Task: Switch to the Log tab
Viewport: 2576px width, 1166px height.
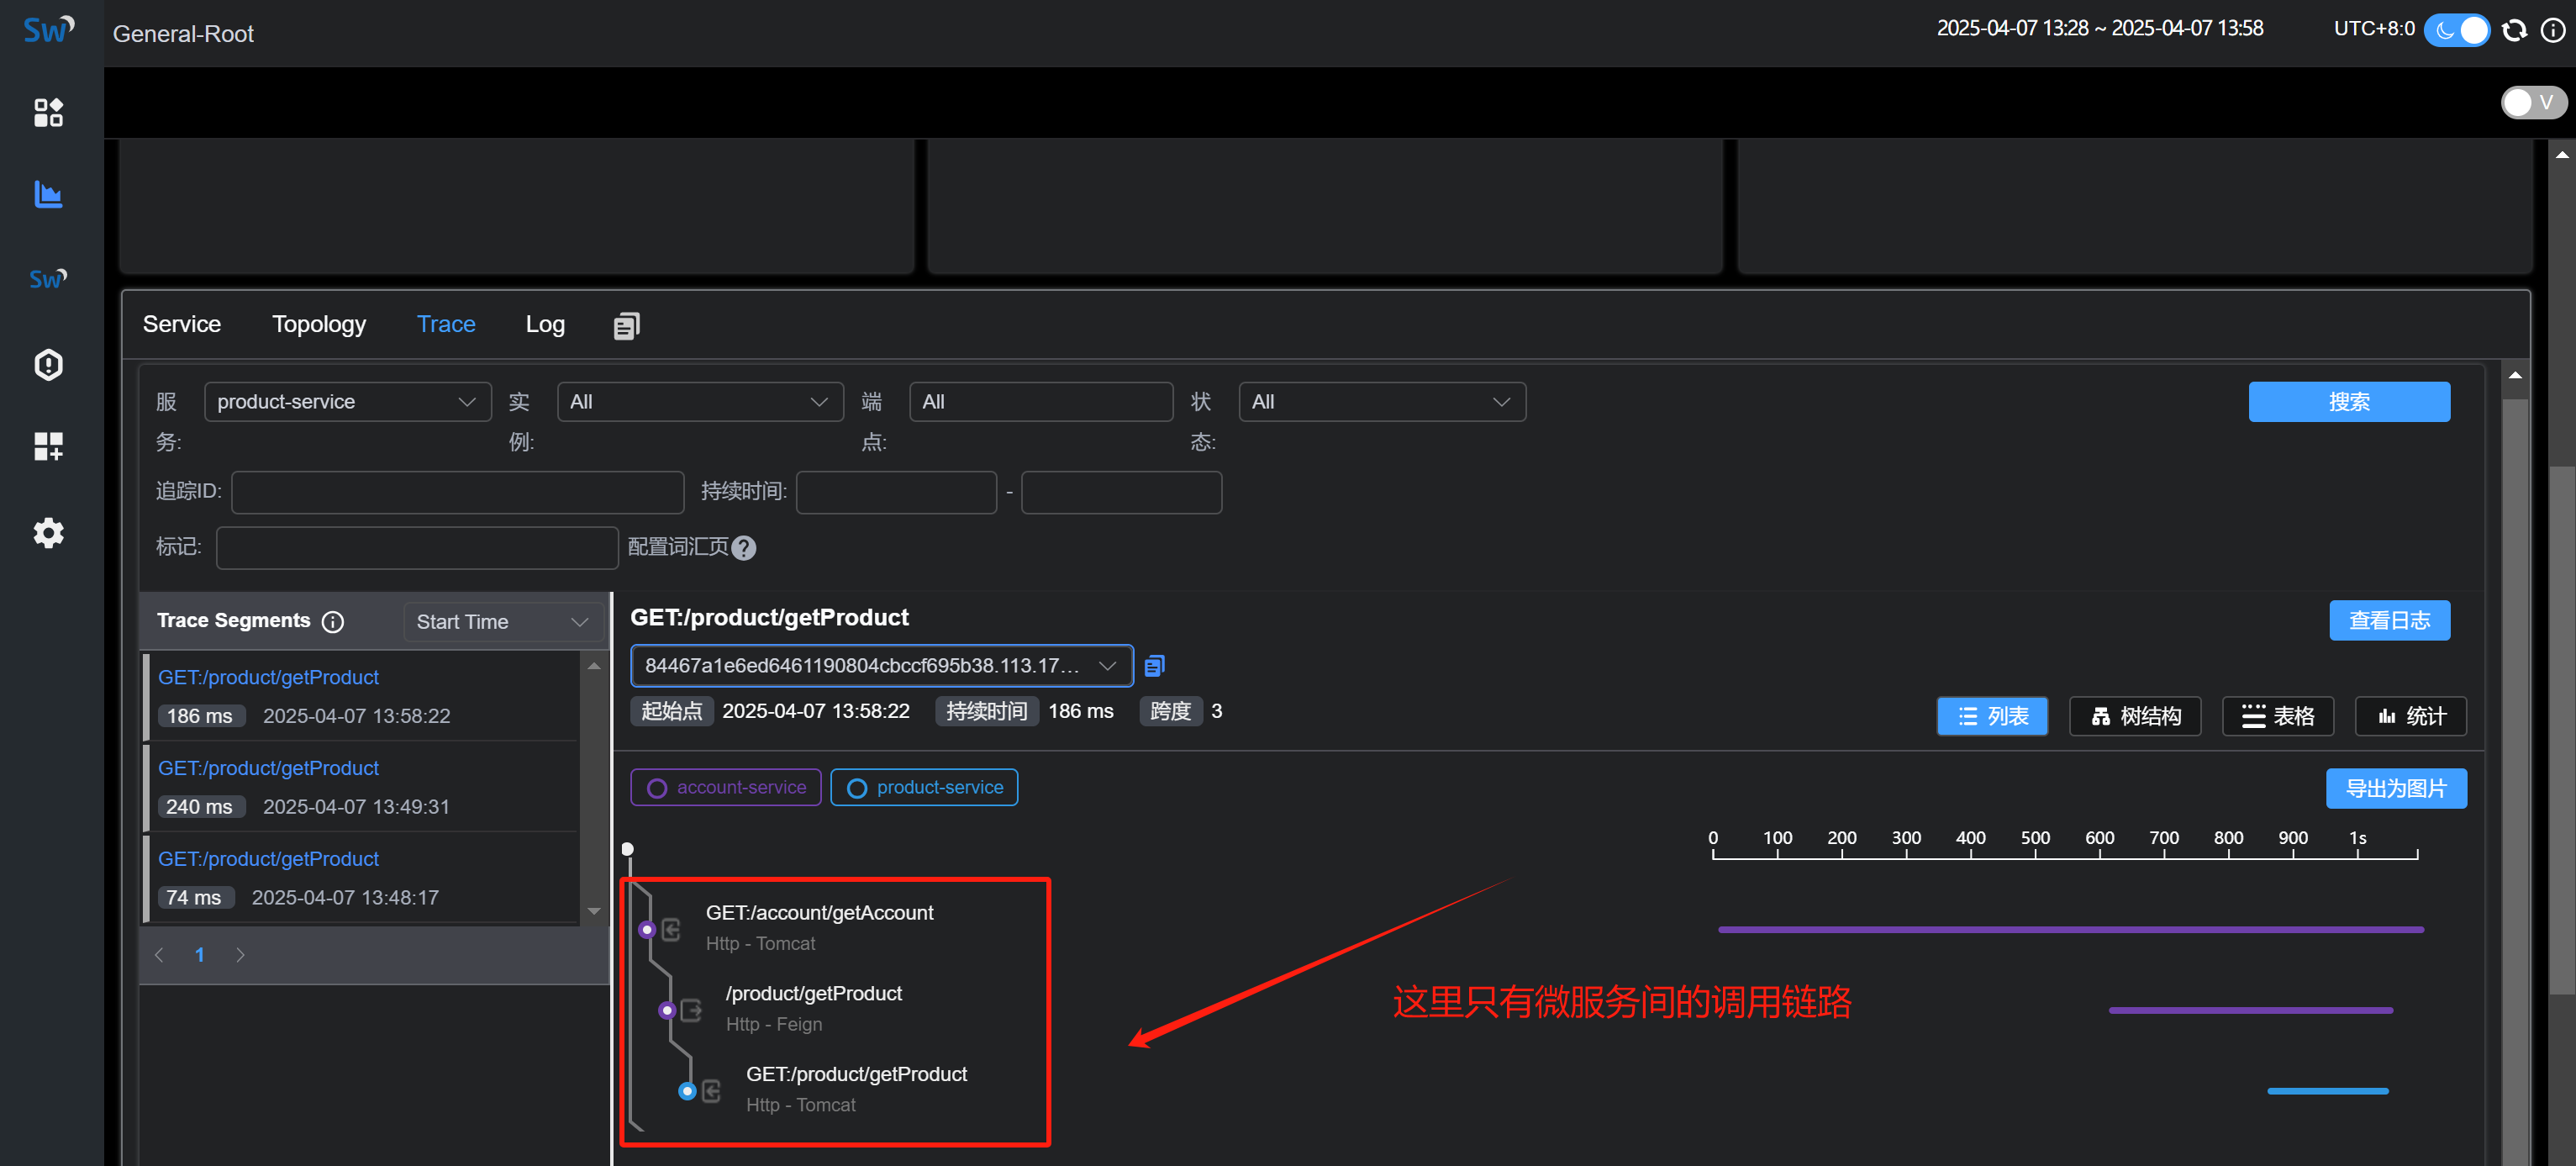Action: (545, 324)
